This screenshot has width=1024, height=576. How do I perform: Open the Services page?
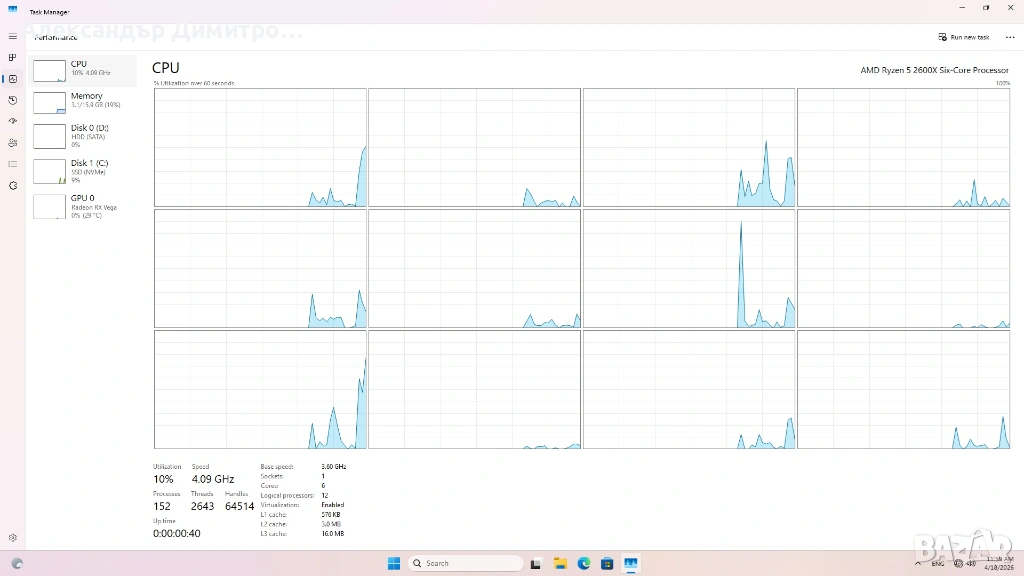tap(12, 185)
